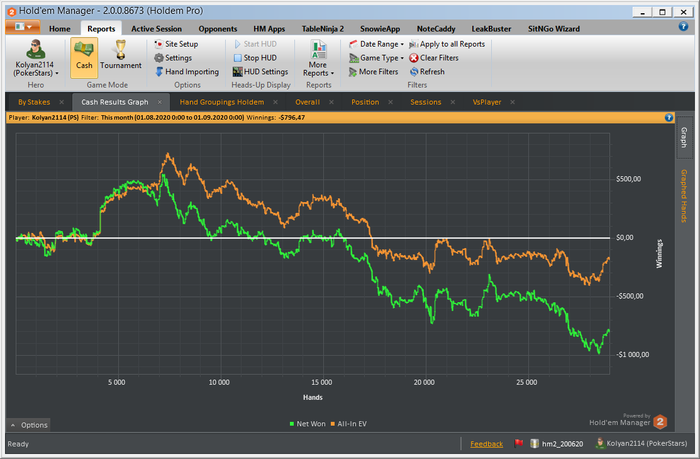Open the Game Type filter dropdown
Viewport: 700px width, 459px height.
(x=376, y=58)
